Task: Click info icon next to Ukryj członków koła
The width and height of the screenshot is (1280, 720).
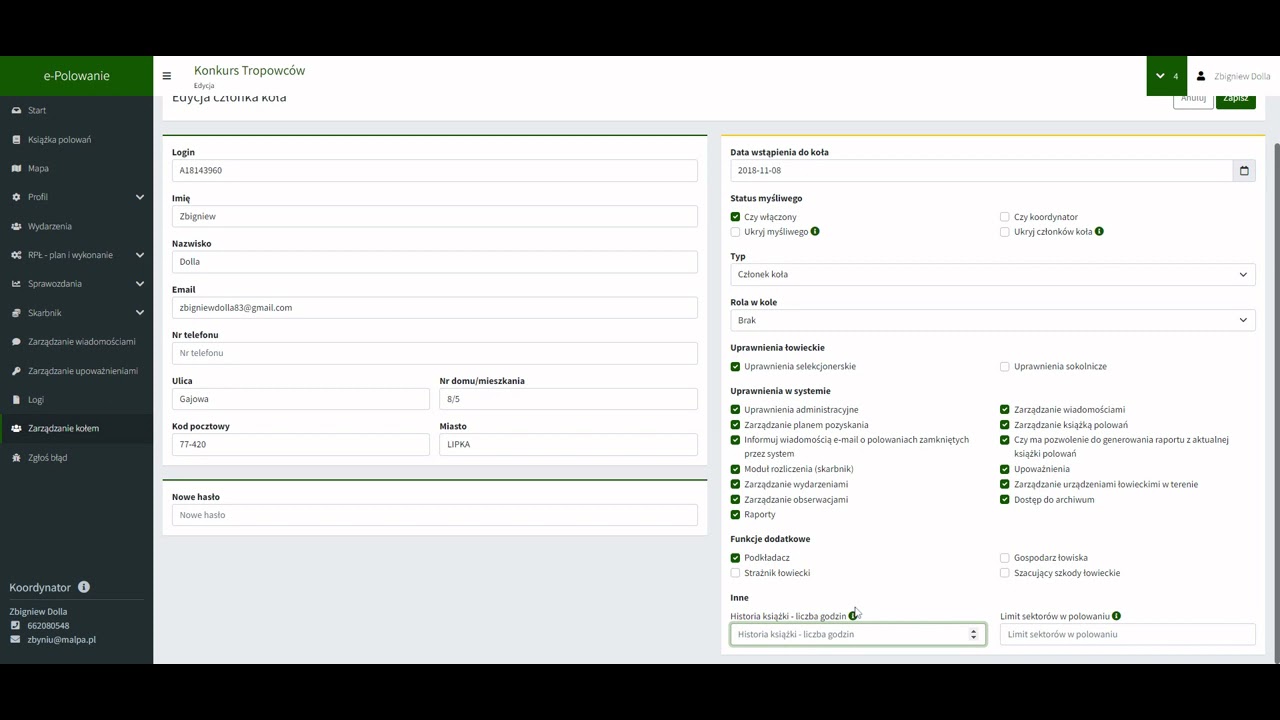Action: (1099, 232)
